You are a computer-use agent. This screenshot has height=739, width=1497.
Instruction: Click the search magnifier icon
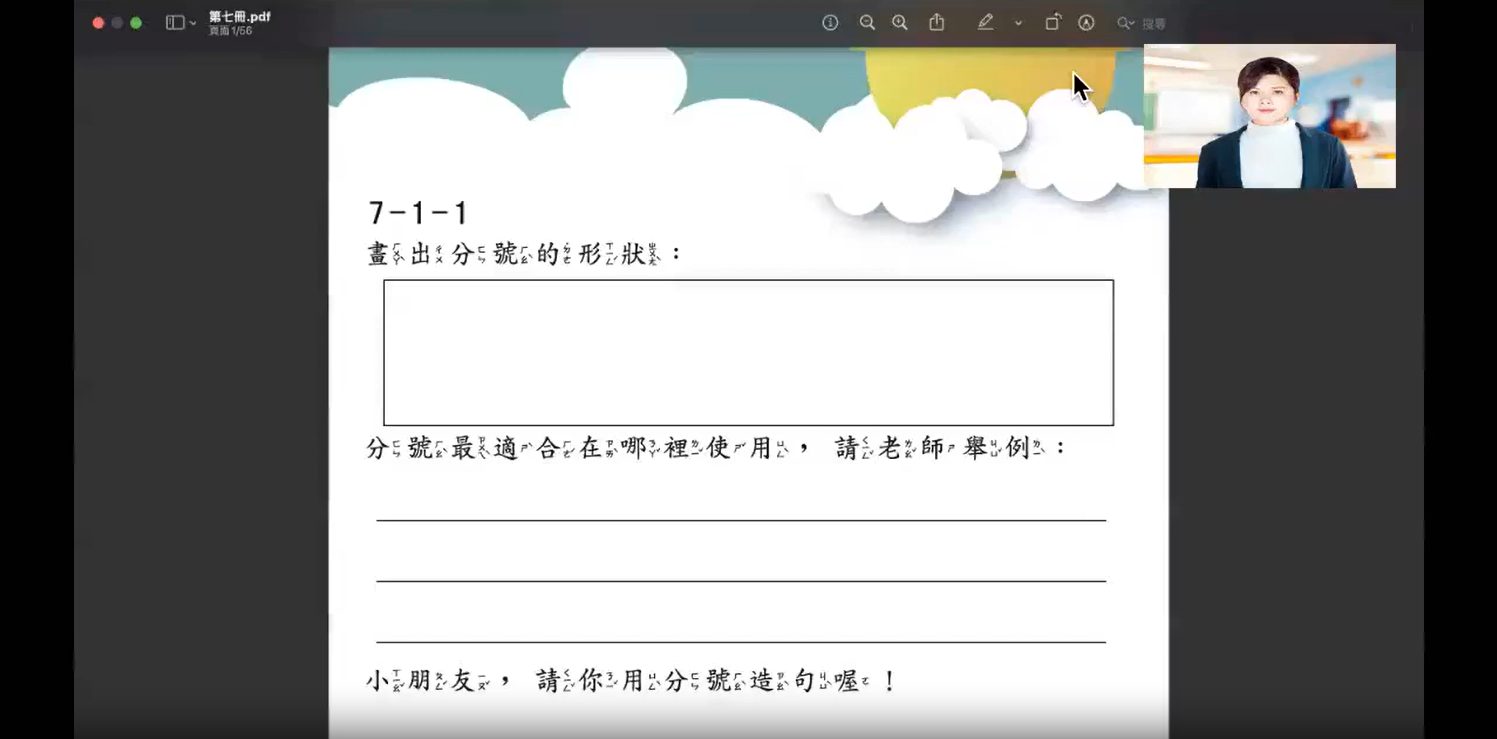1124,23
